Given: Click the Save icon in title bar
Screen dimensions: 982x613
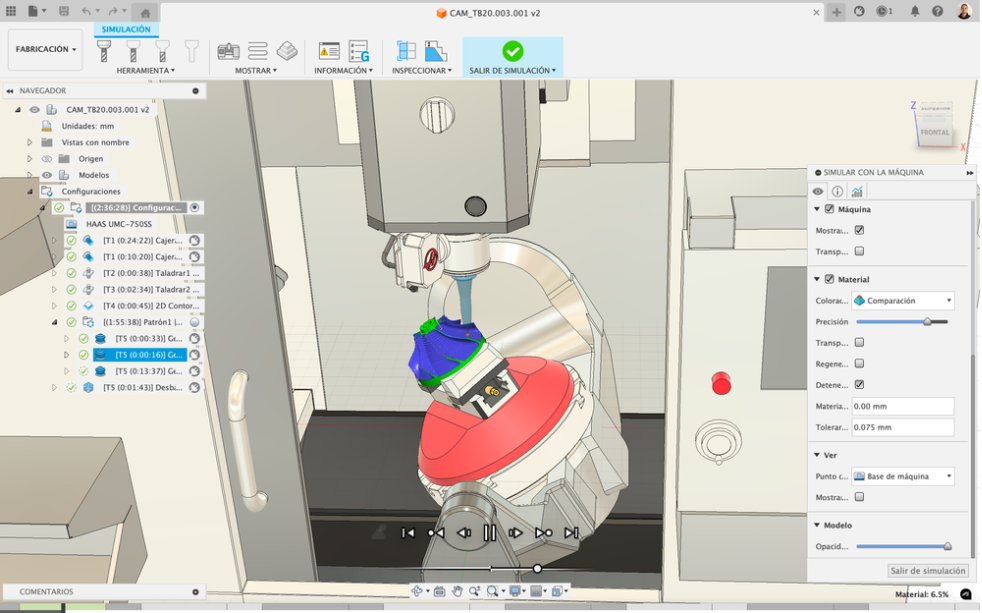Looking at the screenshot, I should tap(64, 11).
